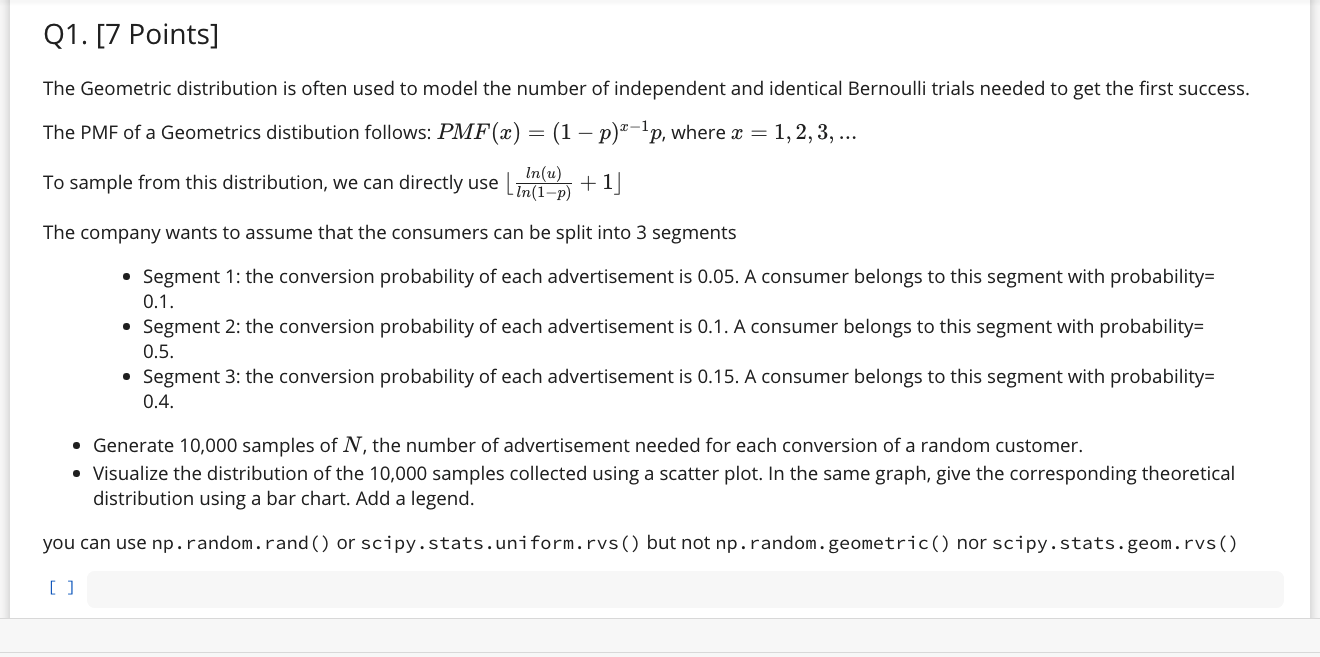The width and height of the screenshot is (1320, 657).
Task: Select the markdown cell describing the Geometric distribution
Action: click(x=645, y=88)
